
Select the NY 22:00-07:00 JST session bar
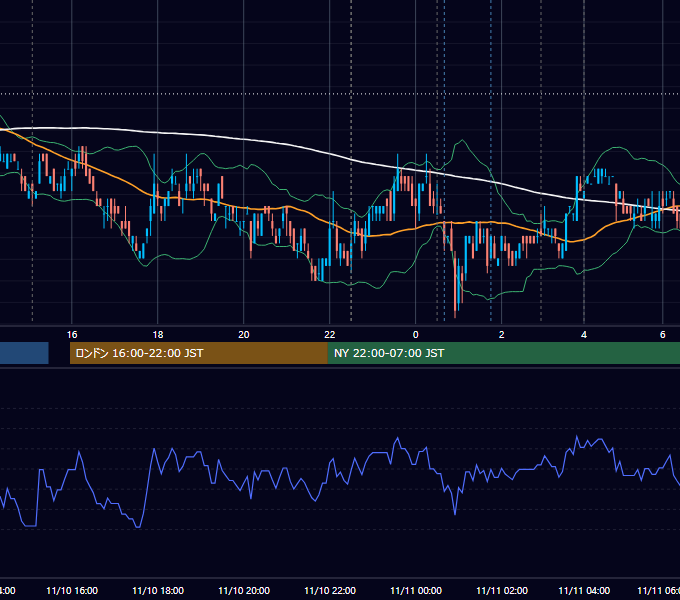coord(503,353)
